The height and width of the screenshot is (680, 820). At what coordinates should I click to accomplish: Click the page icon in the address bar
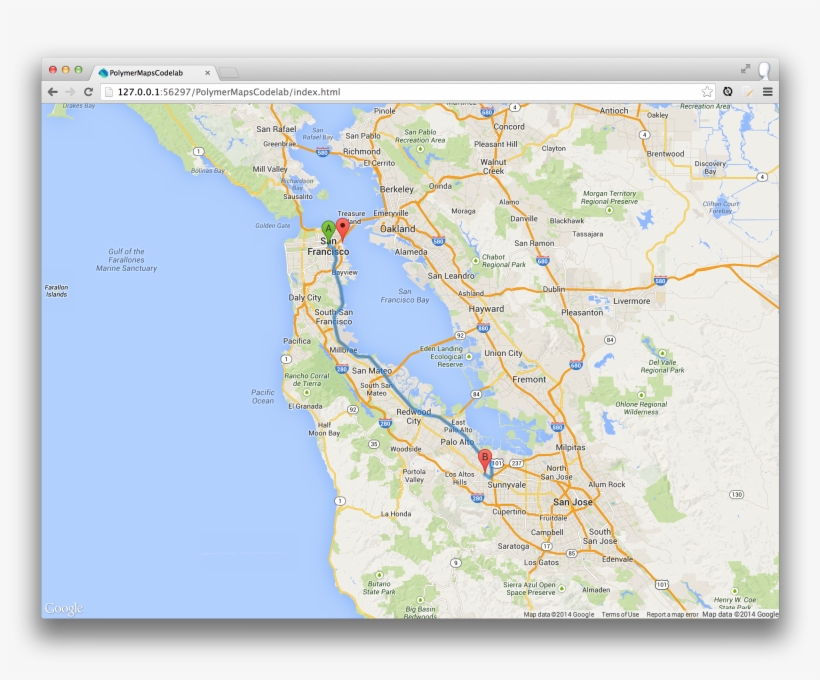(x=109, y=90)
